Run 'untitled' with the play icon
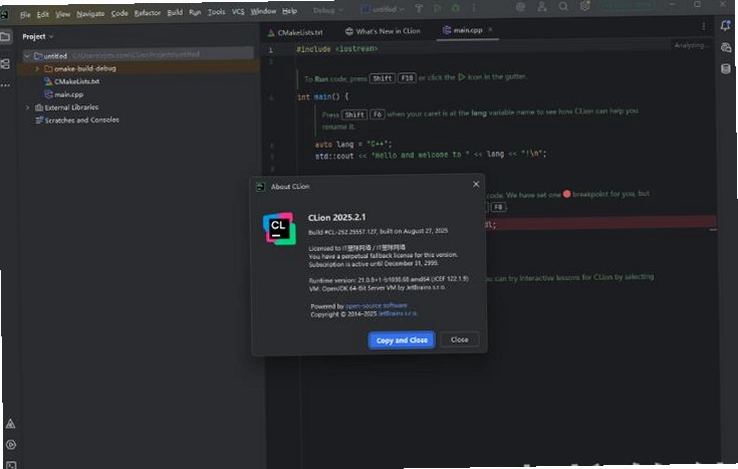Viewport: 738px width, 469px height. (437, 8)
